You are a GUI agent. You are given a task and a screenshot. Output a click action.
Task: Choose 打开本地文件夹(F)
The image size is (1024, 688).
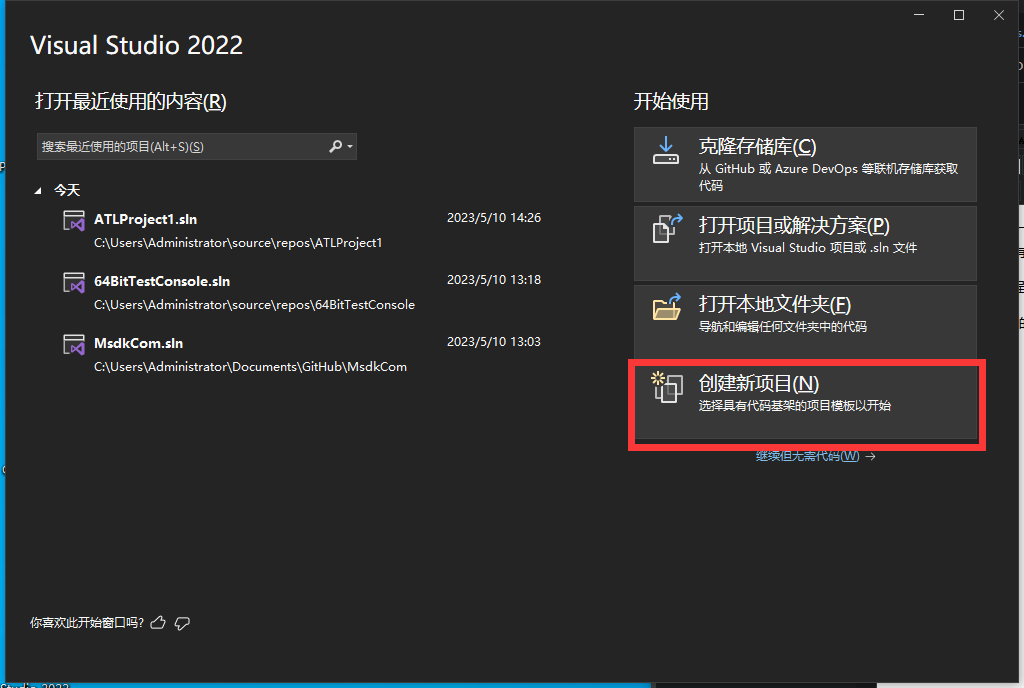pyautogui.click(x=805, y=322)
